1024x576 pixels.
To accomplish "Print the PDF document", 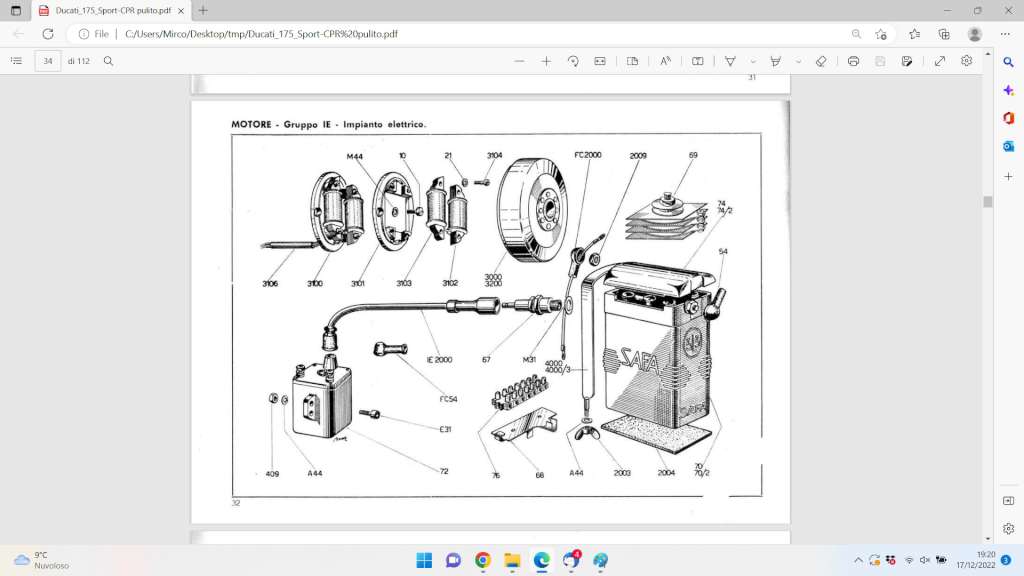I will pos(853,61).
